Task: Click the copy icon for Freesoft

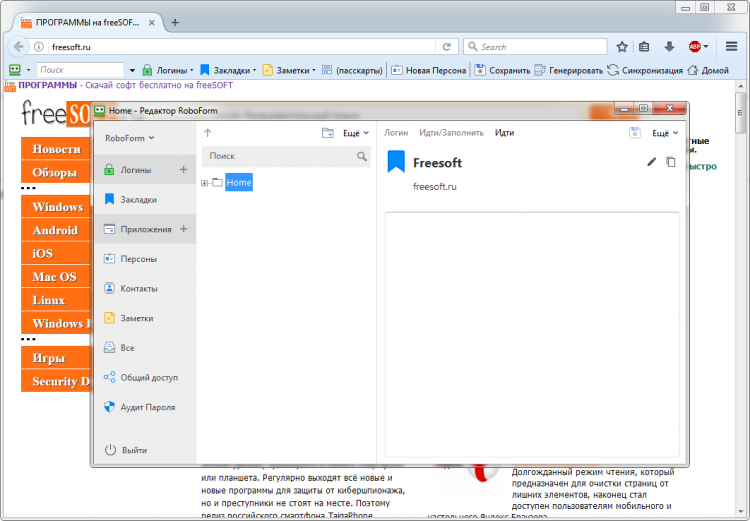Action: [671, 162]
